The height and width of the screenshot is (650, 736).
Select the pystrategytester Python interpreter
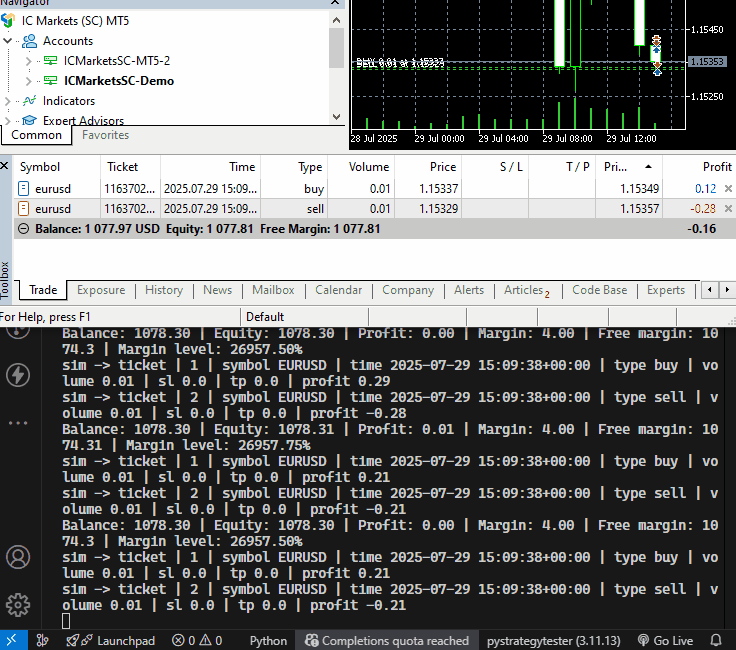point(553,641)
